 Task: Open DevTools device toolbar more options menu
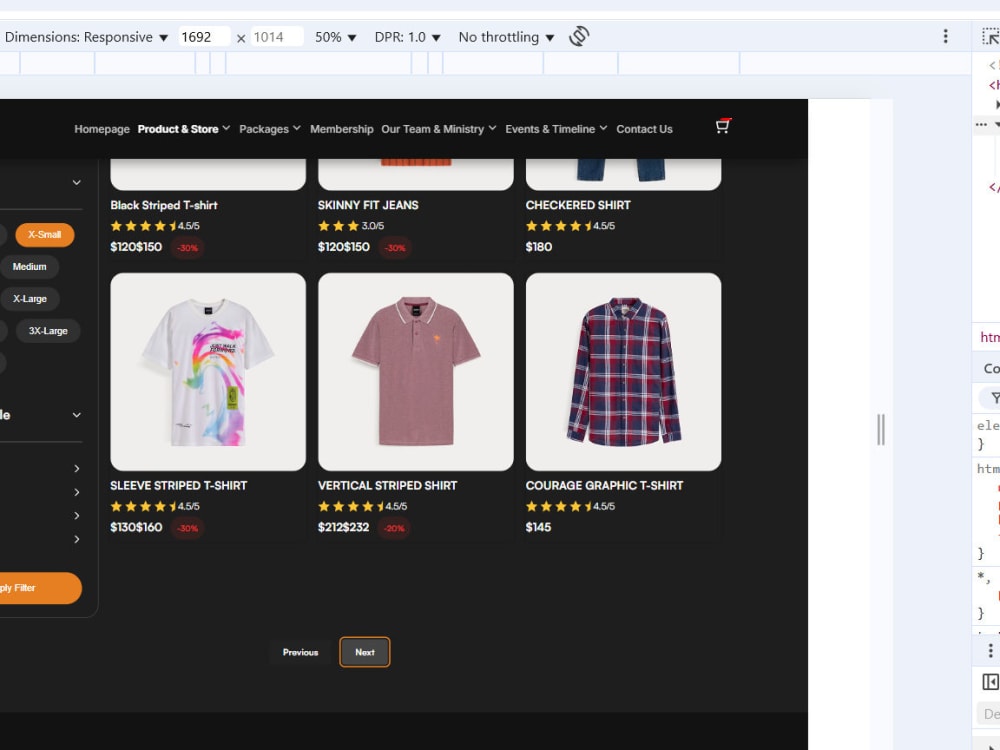pos(945,36)
